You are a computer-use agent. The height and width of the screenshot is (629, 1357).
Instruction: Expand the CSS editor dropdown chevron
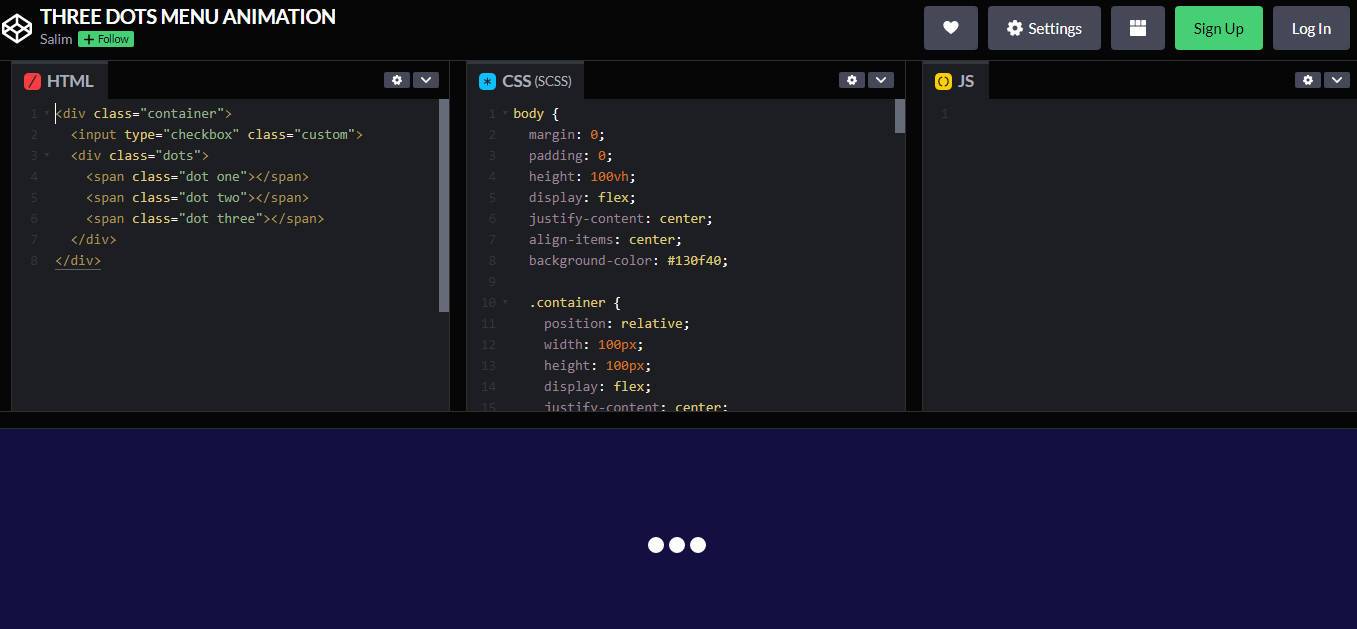point(881,80)
